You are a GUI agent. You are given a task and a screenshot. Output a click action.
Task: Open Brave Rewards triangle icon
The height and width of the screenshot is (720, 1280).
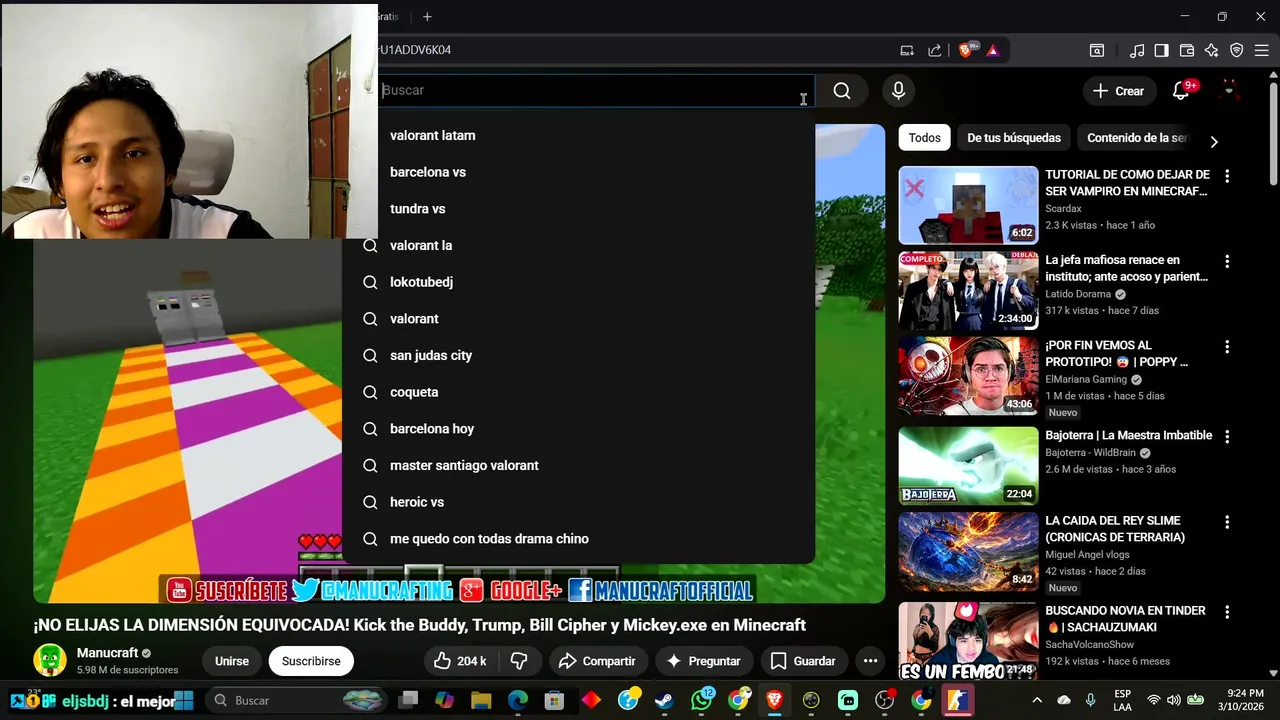click(993, 50)
